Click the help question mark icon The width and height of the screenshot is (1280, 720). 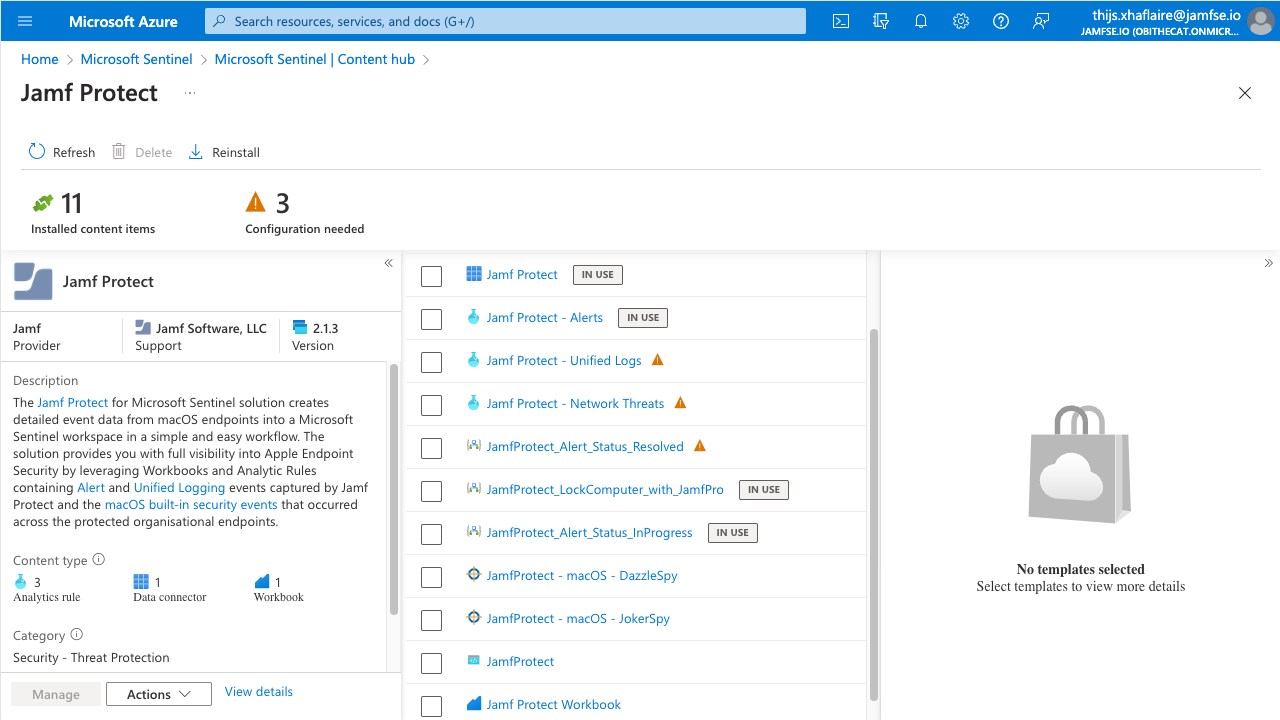click(x=1001, y=21)
